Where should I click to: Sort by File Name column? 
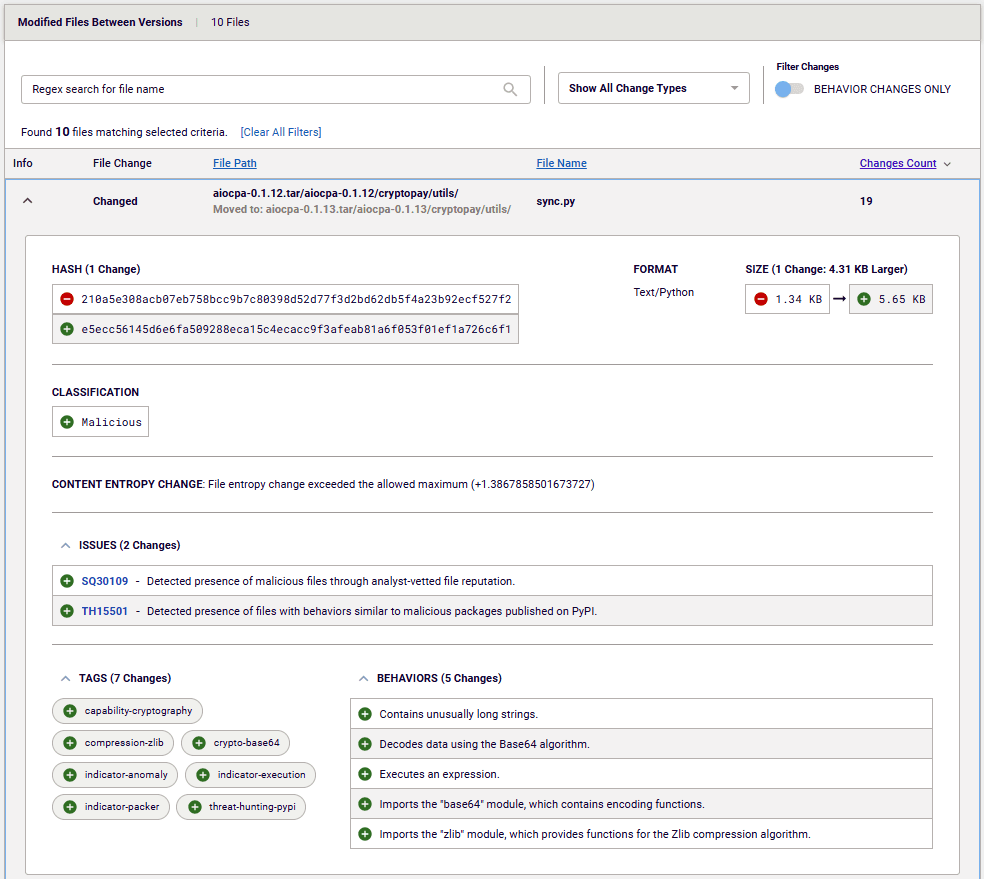[561, 163]
